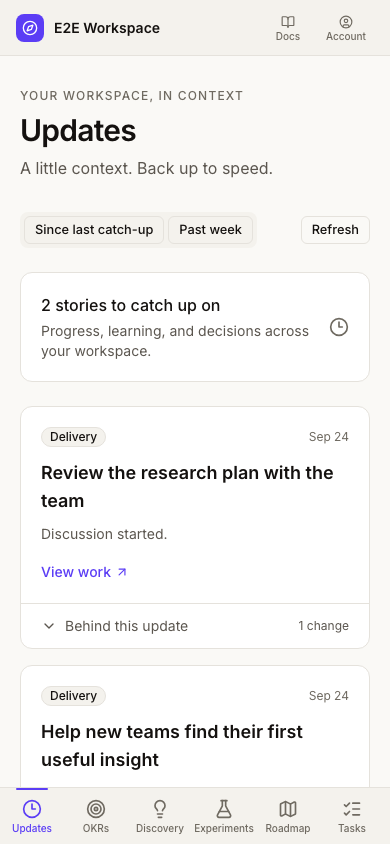Open the Roadmap map icon
390x844 pixels.
click(288, 808)
